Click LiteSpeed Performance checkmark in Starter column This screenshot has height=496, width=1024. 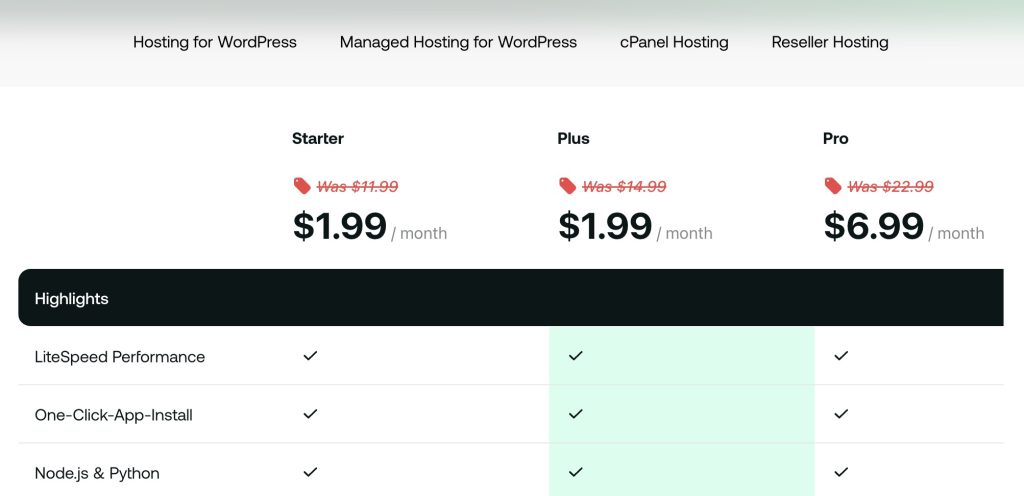[x=310, y=356]
